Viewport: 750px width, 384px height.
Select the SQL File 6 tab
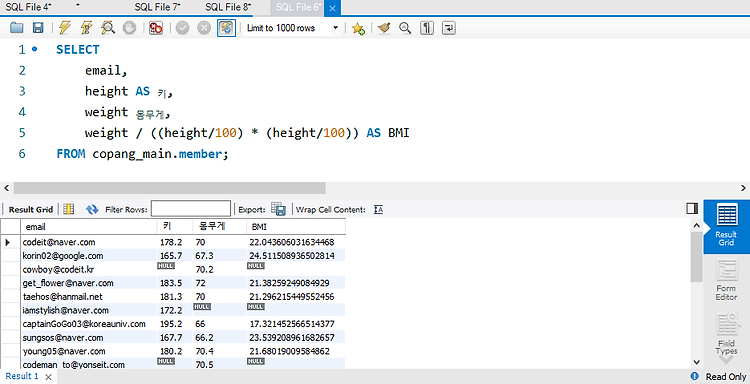[298, 7]
